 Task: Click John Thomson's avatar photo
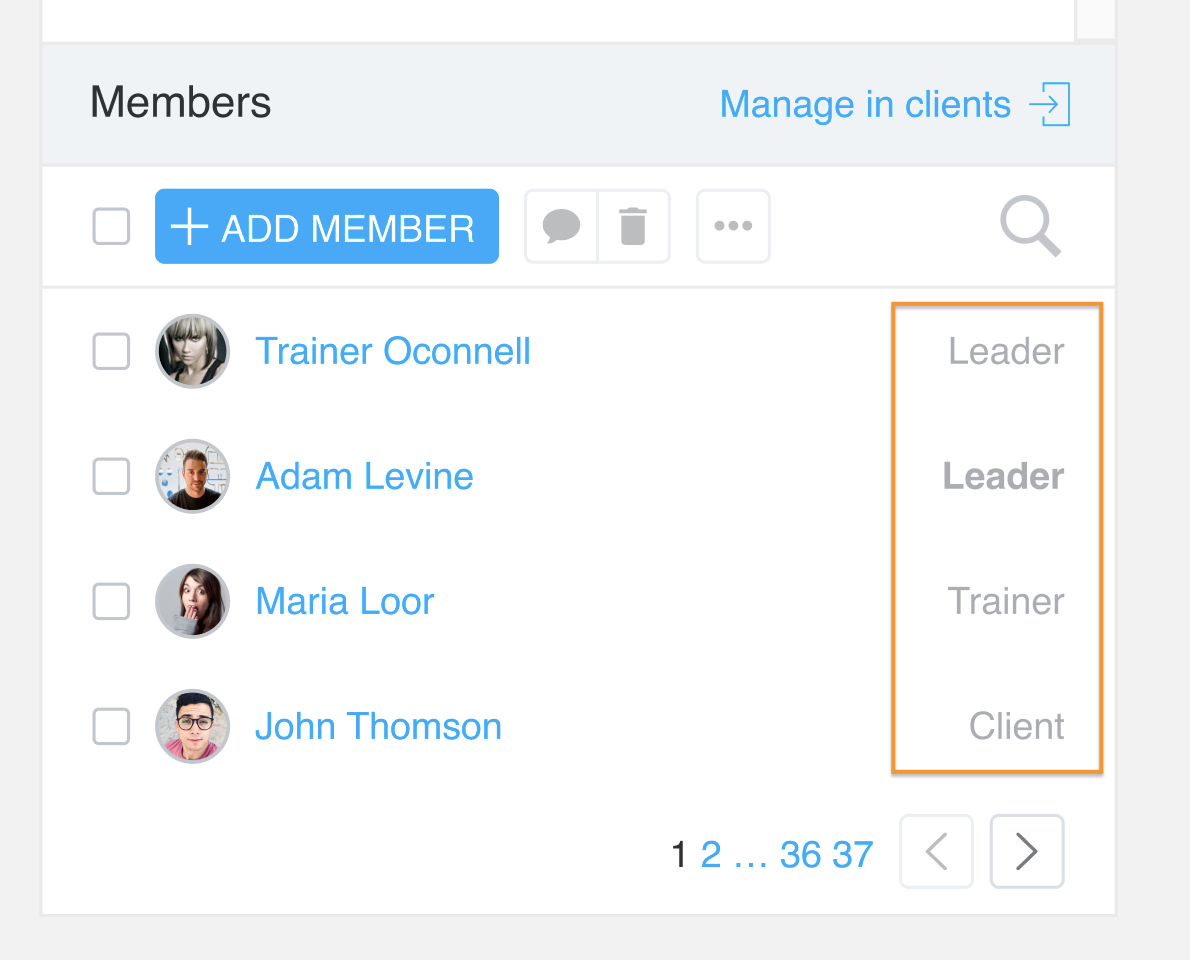click(x=193, y=726)
